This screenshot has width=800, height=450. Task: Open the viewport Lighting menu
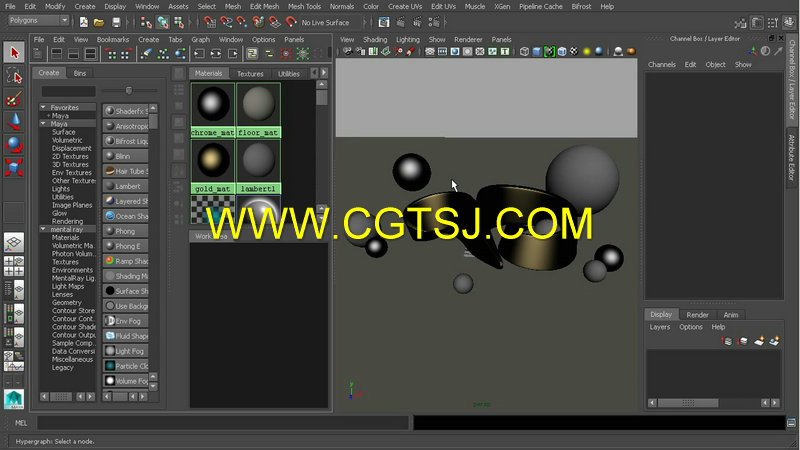click(x=408, y=39)
